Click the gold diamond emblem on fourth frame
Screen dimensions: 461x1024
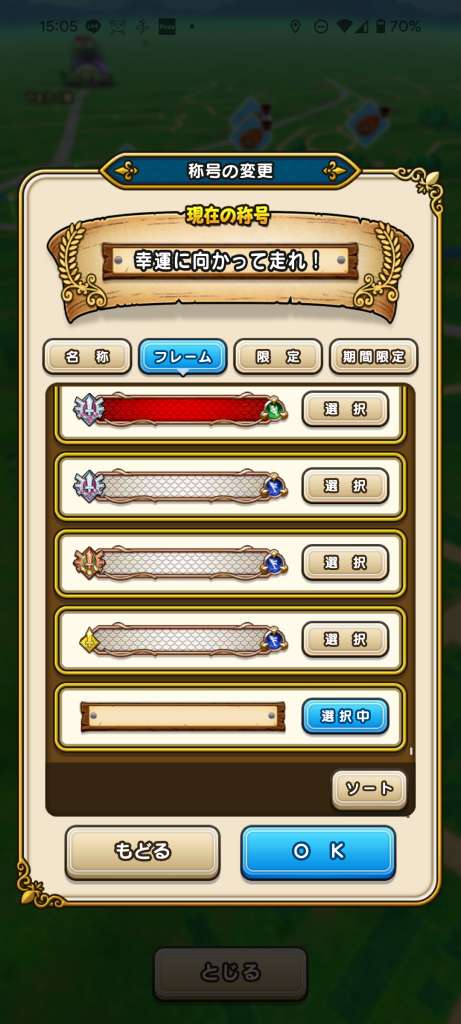tap(89, 641)
